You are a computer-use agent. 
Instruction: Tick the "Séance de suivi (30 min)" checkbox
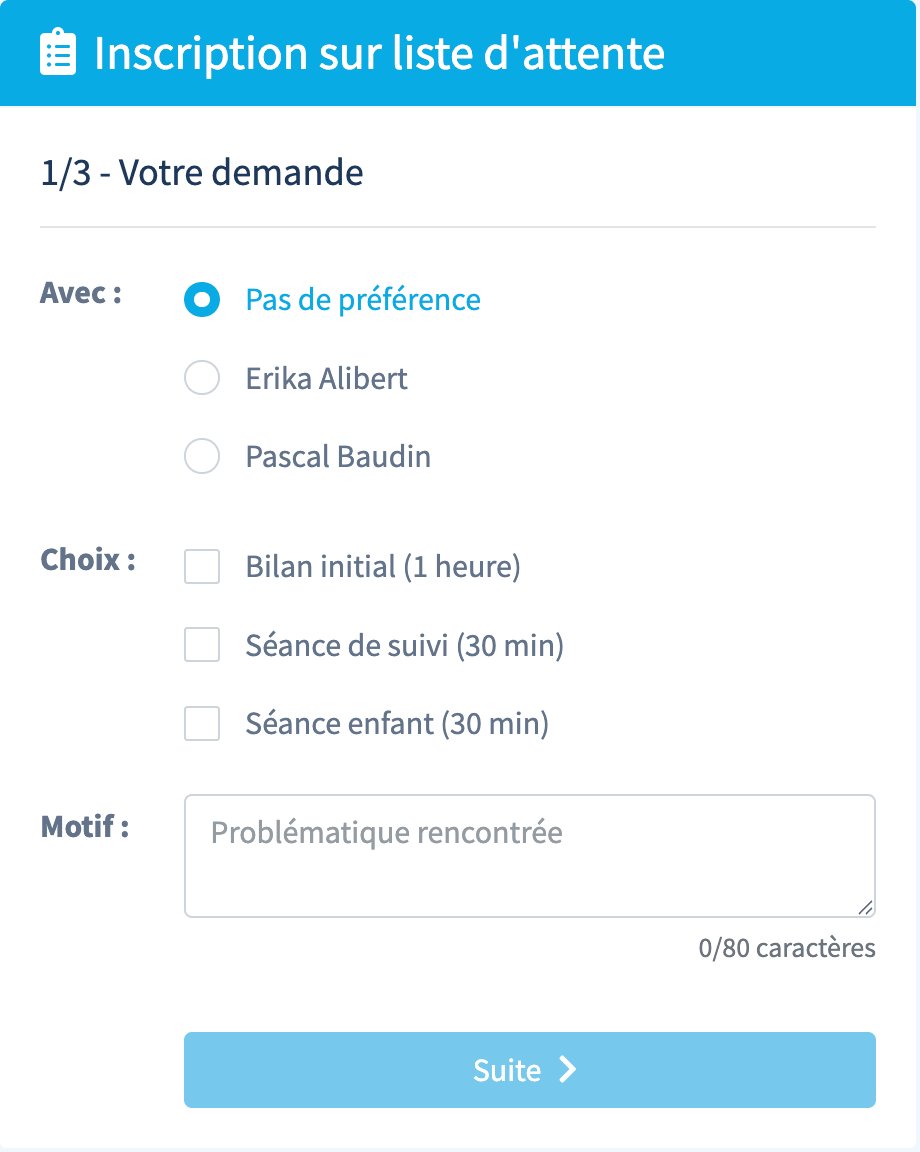coord(202,646)
